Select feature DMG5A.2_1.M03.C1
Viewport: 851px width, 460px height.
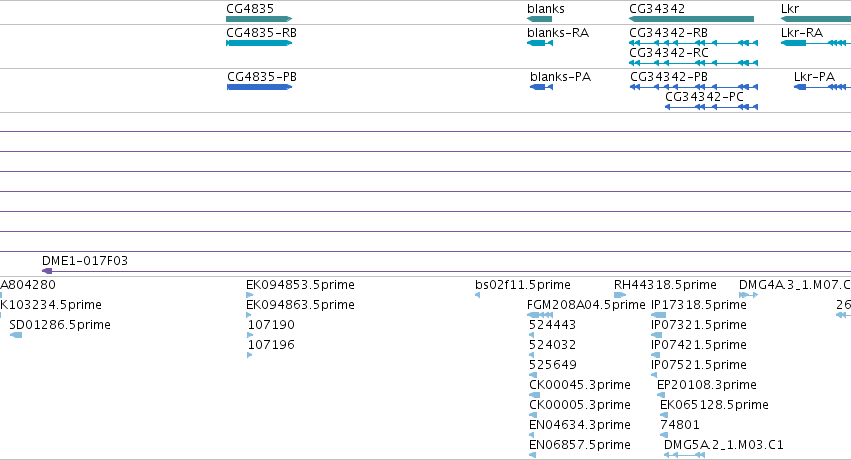[x=723, y=445]
